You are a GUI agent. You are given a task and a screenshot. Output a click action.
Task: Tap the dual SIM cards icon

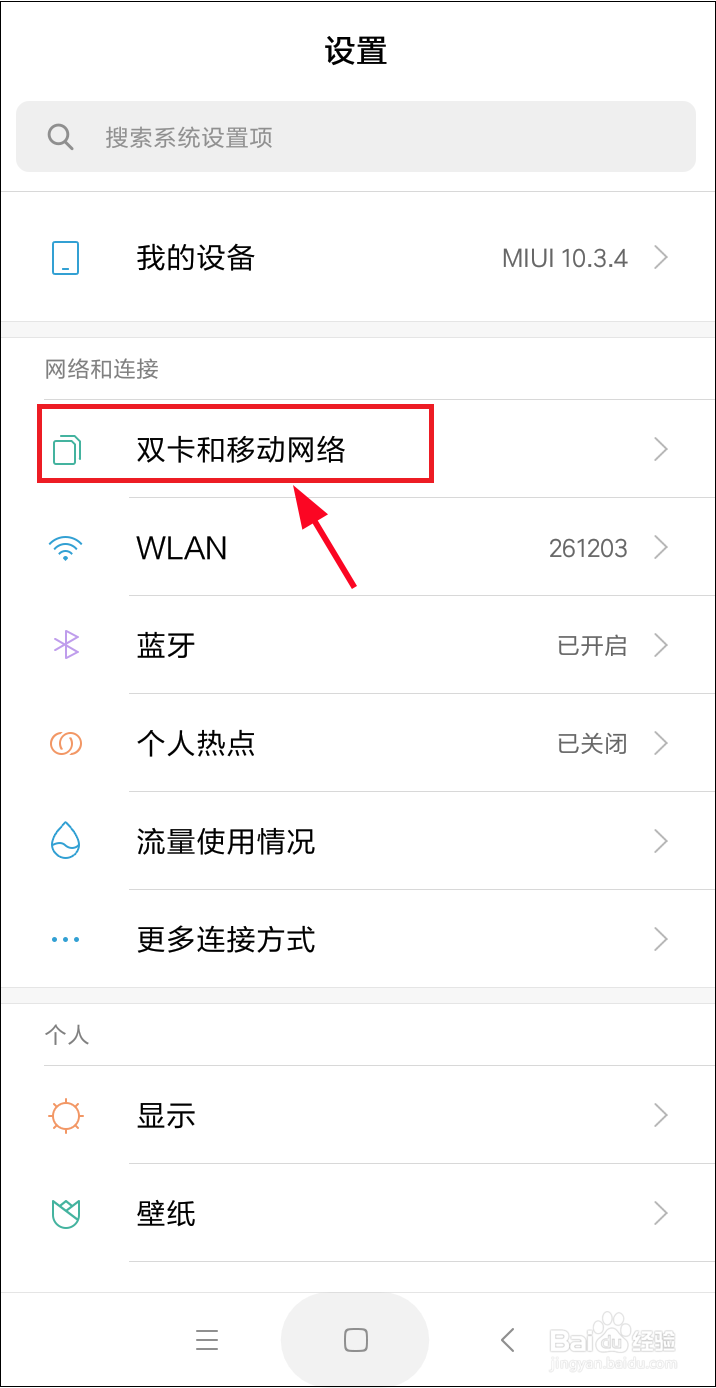click(x=66, y=450)
